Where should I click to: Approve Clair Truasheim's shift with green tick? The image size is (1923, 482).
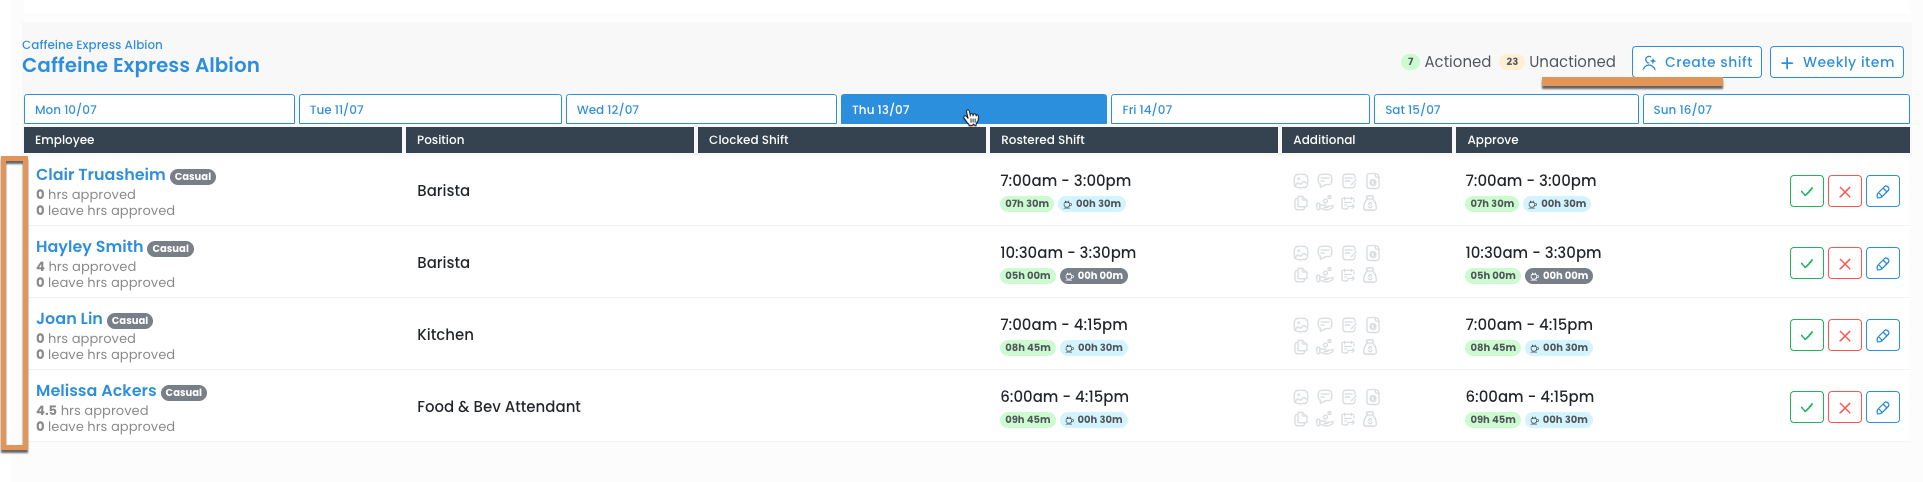(1806, 191)
